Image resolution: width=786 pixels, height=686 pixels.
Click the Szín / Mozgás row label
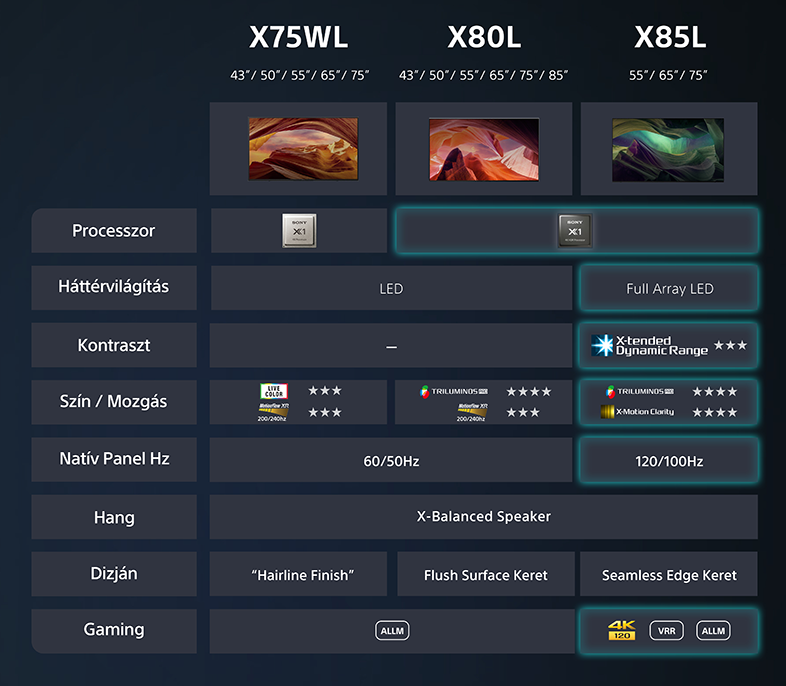(114, 402)
